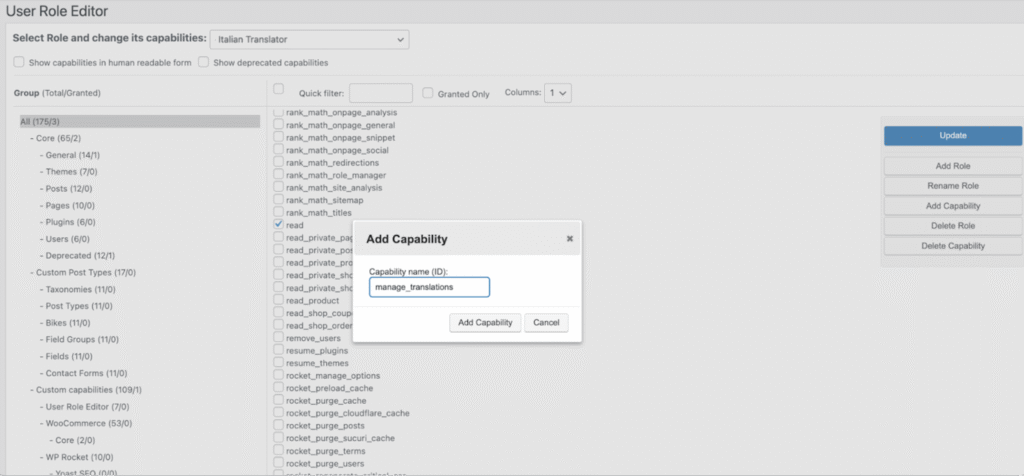Check resume_plugins capability
This screenshot has height=476, width=1024.
[x=278, y=350]
